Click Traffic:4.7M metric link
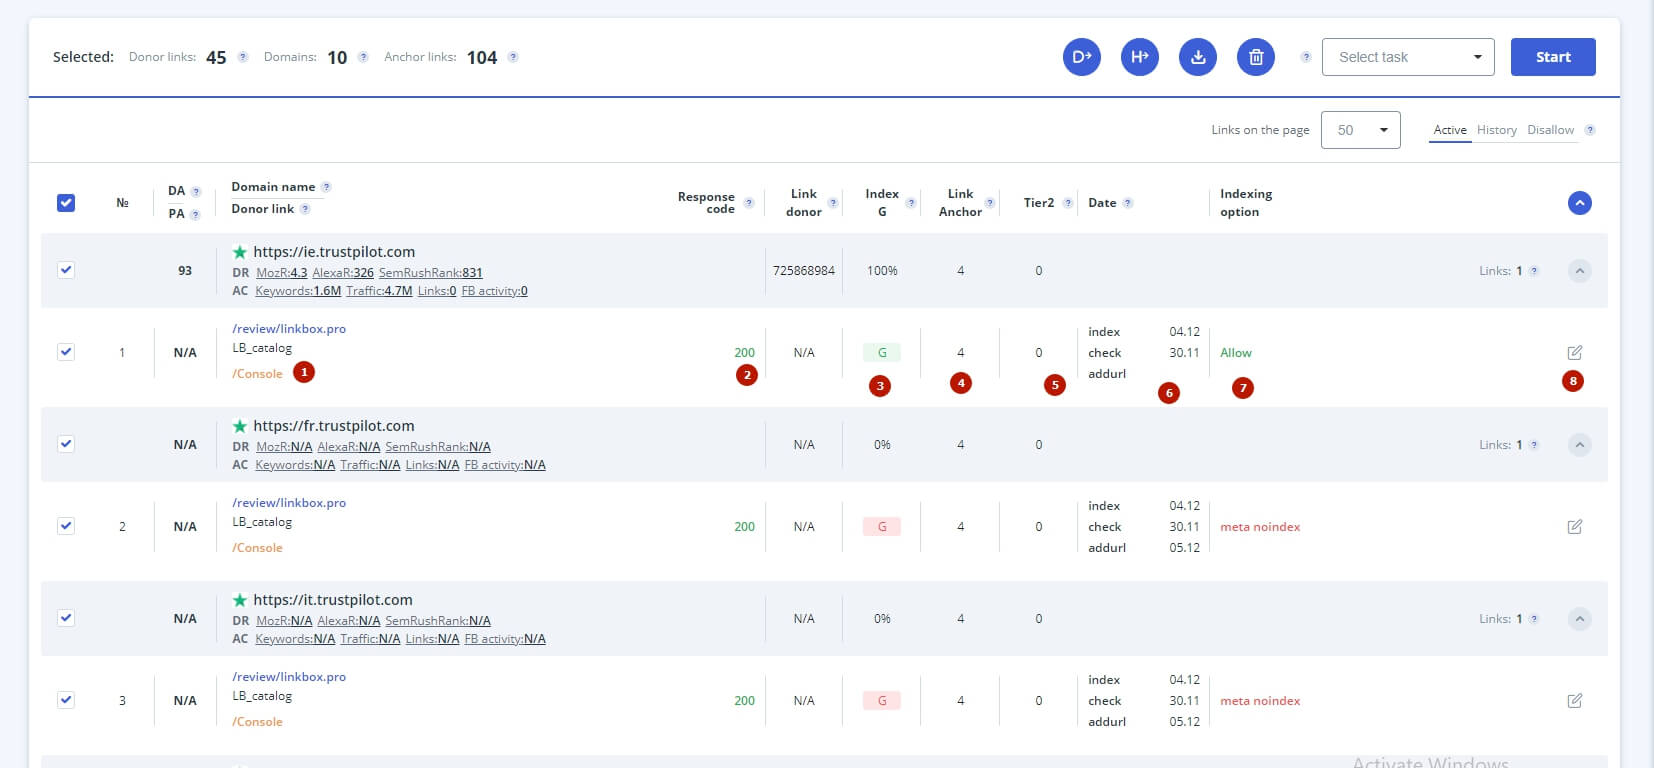The height and width of the screenshot is (768, 1654). pyautogui.click(x=379, y=291)
